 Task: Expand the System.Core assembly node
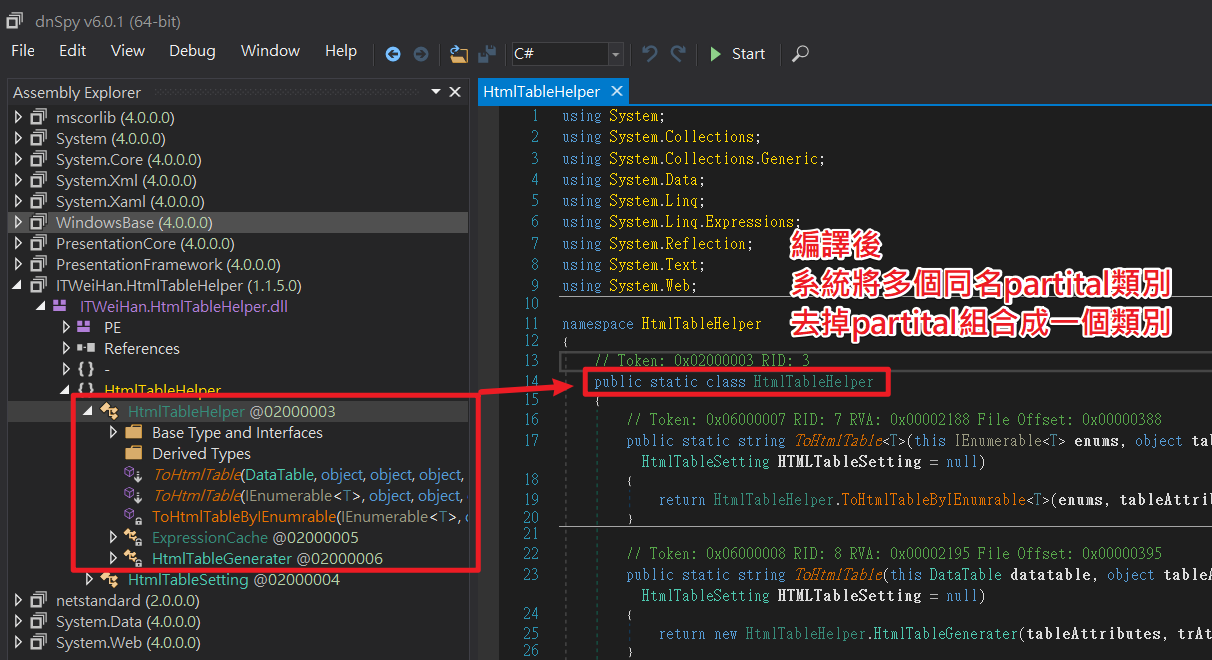tap(18, 159)
